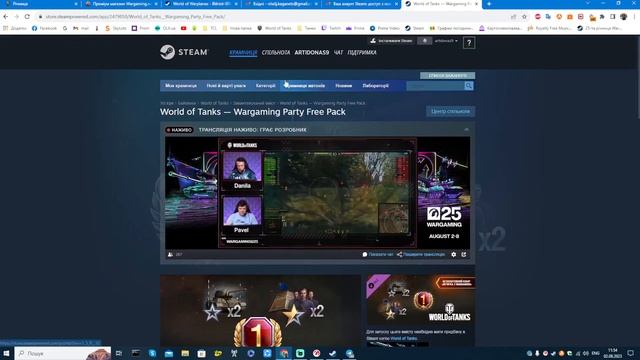Open a new browser tab
Image resolution: width=640 pixels, height=360 pixels.
coord(489,4)
